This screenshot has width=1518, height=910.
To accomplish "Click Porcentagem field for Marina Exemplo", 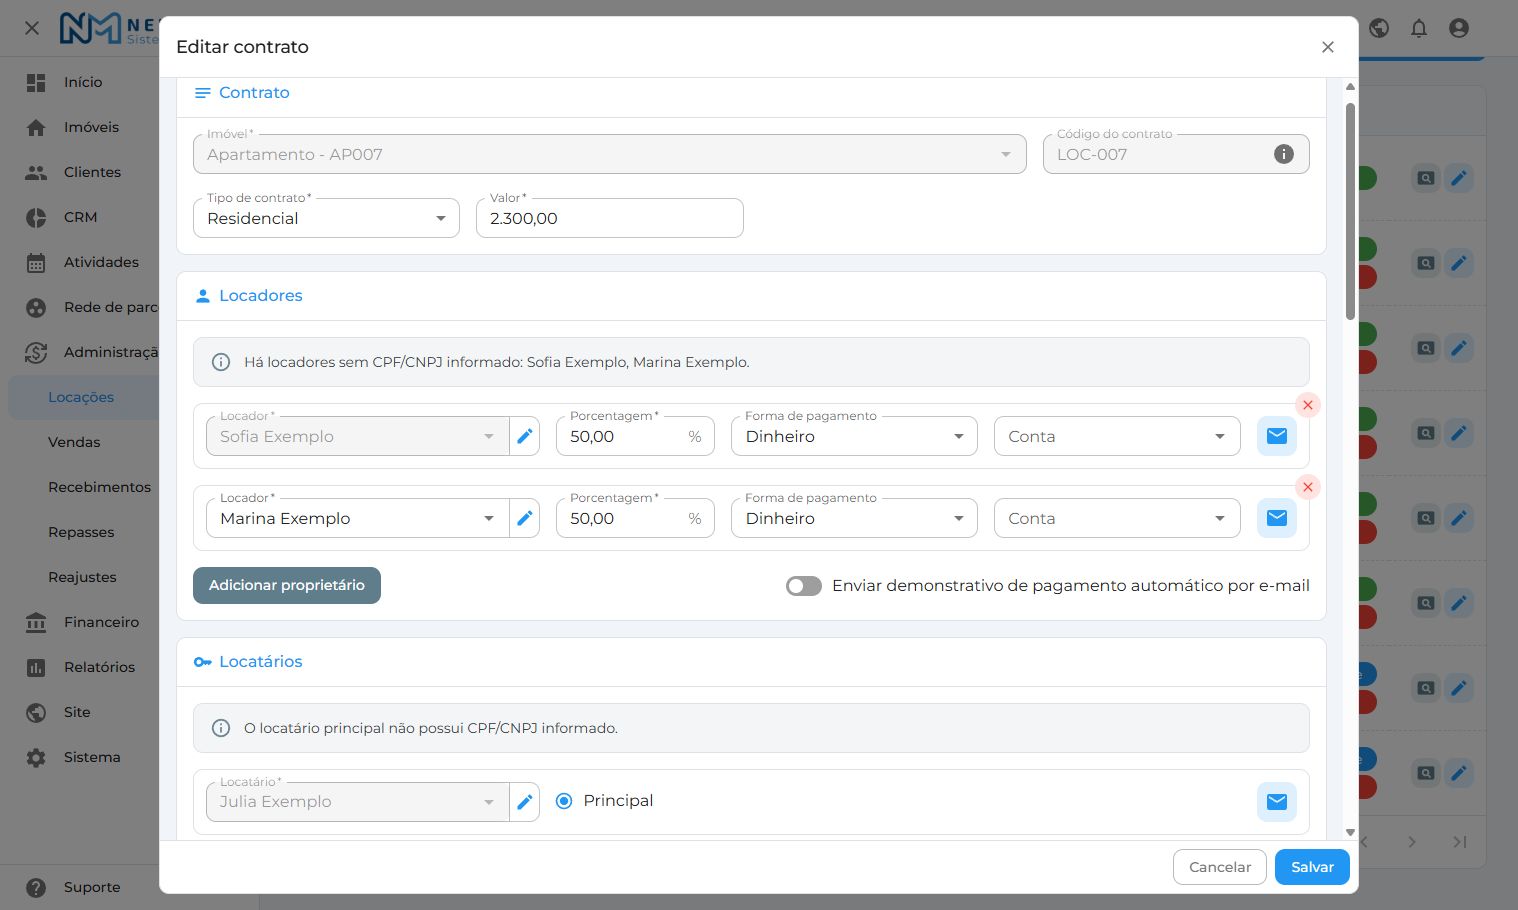I will (635, 518).
